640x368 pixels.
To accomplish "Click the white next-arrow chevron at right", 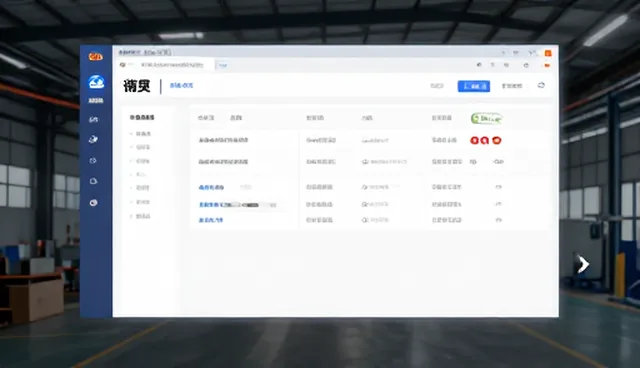I will (x=583, y=265).
